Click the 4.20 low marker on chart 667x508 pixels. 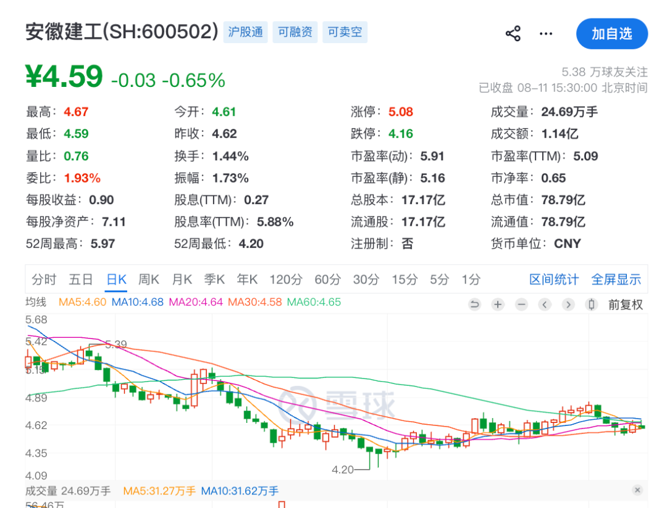[342, 470]
